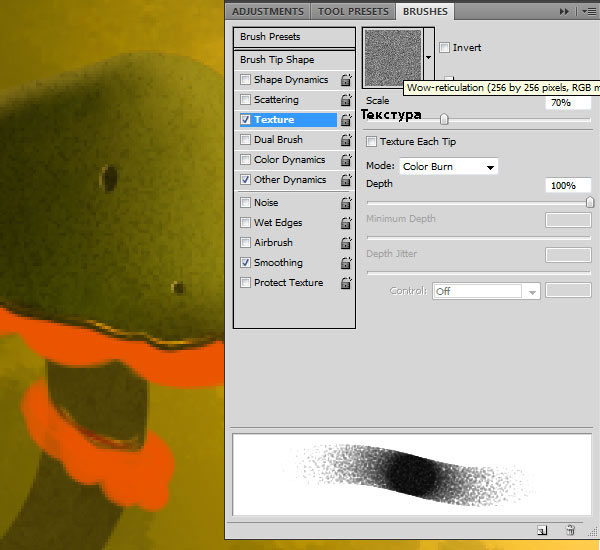Click the lock icon beside Smoothing
Viewport: 600px width, 550px height.
[x=346, y=263]
